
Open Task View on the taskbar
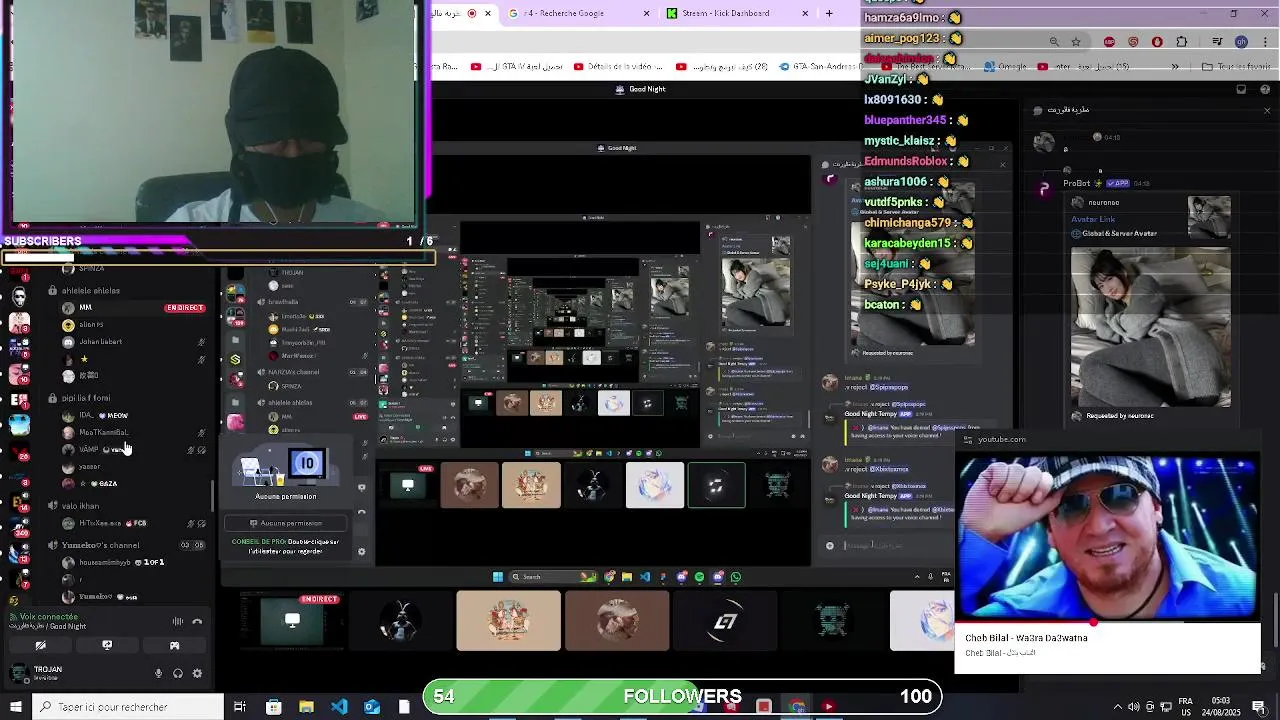point(240,707)
